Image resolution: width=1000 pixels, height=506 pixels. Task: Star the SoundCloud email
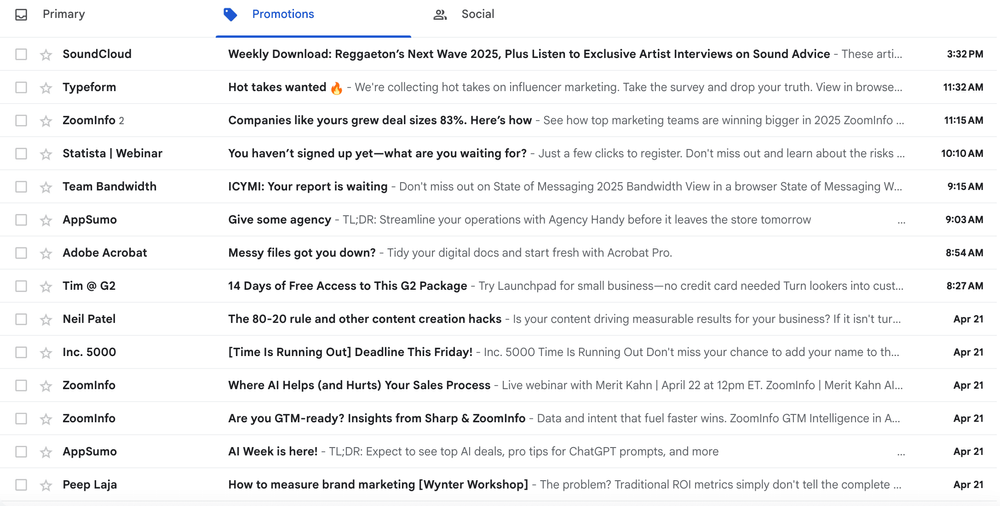pyautogui.click(x=46, y=54)
